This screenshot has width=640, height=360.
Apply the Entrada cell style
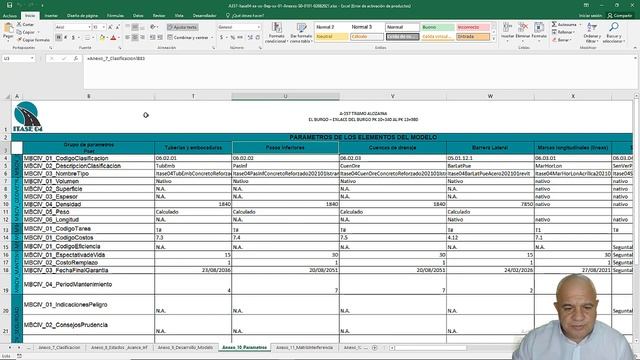473,37
